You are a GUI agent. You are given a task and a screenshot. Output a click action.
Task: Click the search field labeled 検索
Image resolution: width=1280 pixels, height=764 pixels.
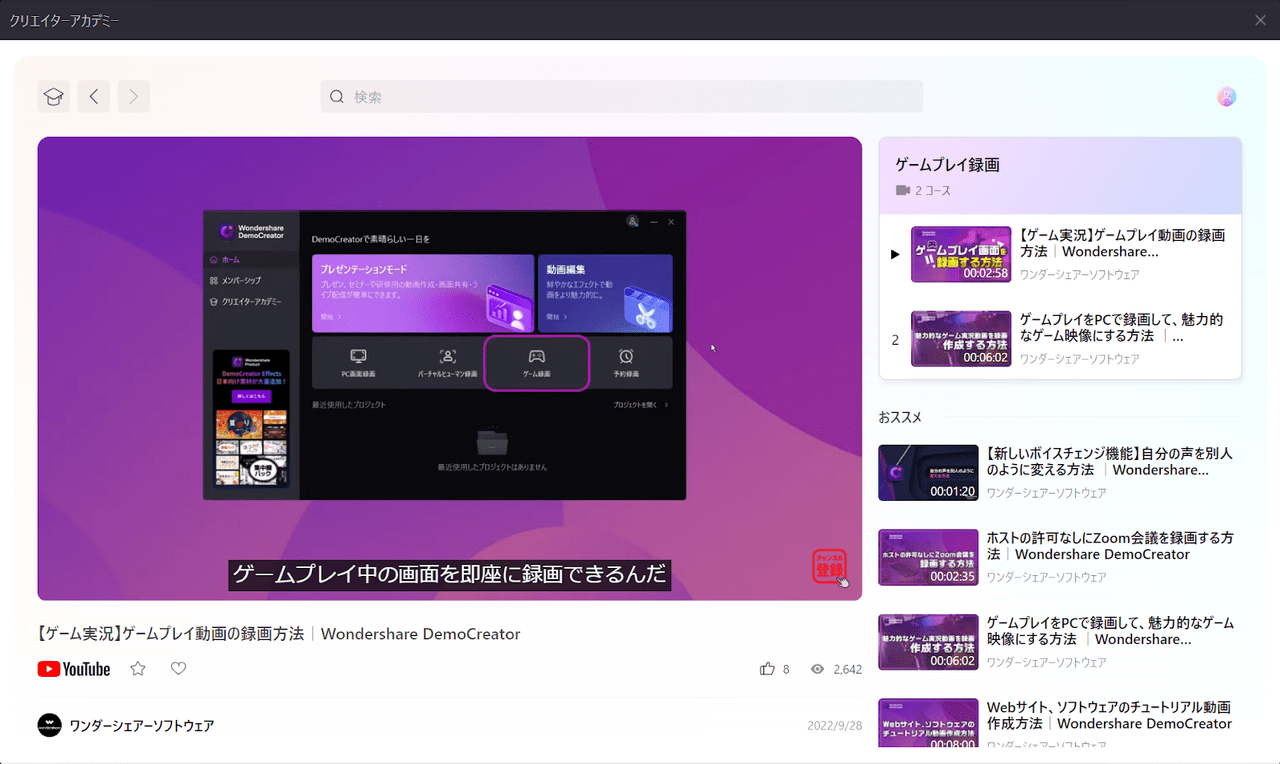click(621, 97)
